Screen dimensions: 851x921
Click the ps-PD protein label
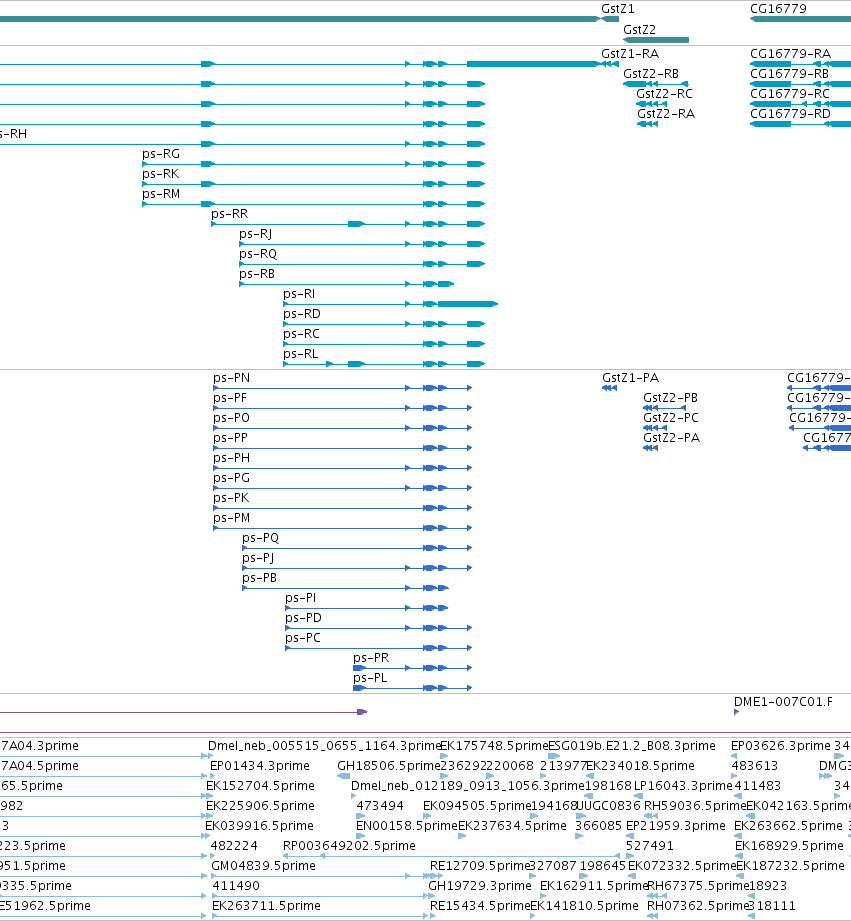tap(303, 617)
